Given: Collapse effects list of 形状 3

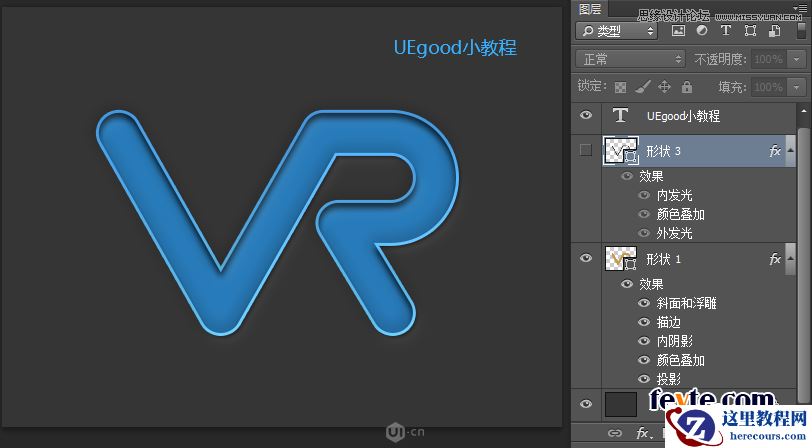Looking at the screenshot, I should click(x=790, y=151).
